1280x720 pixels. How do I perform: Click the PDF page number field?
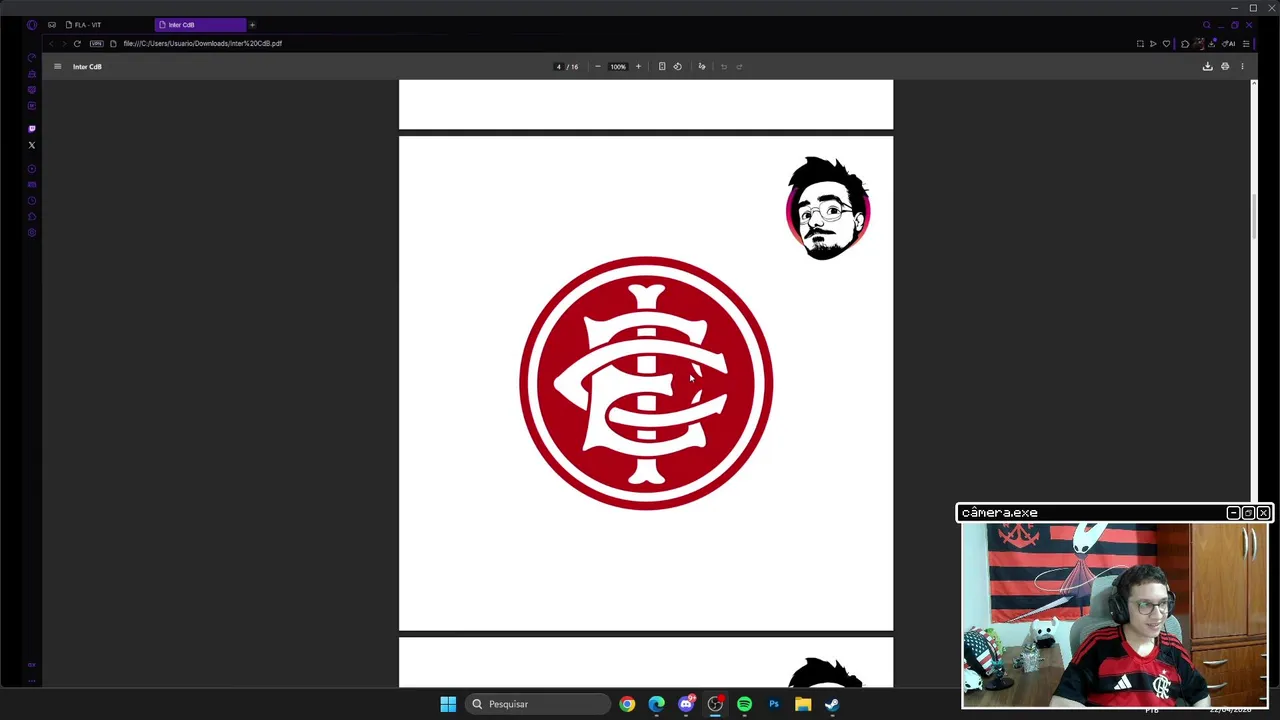(x=559, y=67)
